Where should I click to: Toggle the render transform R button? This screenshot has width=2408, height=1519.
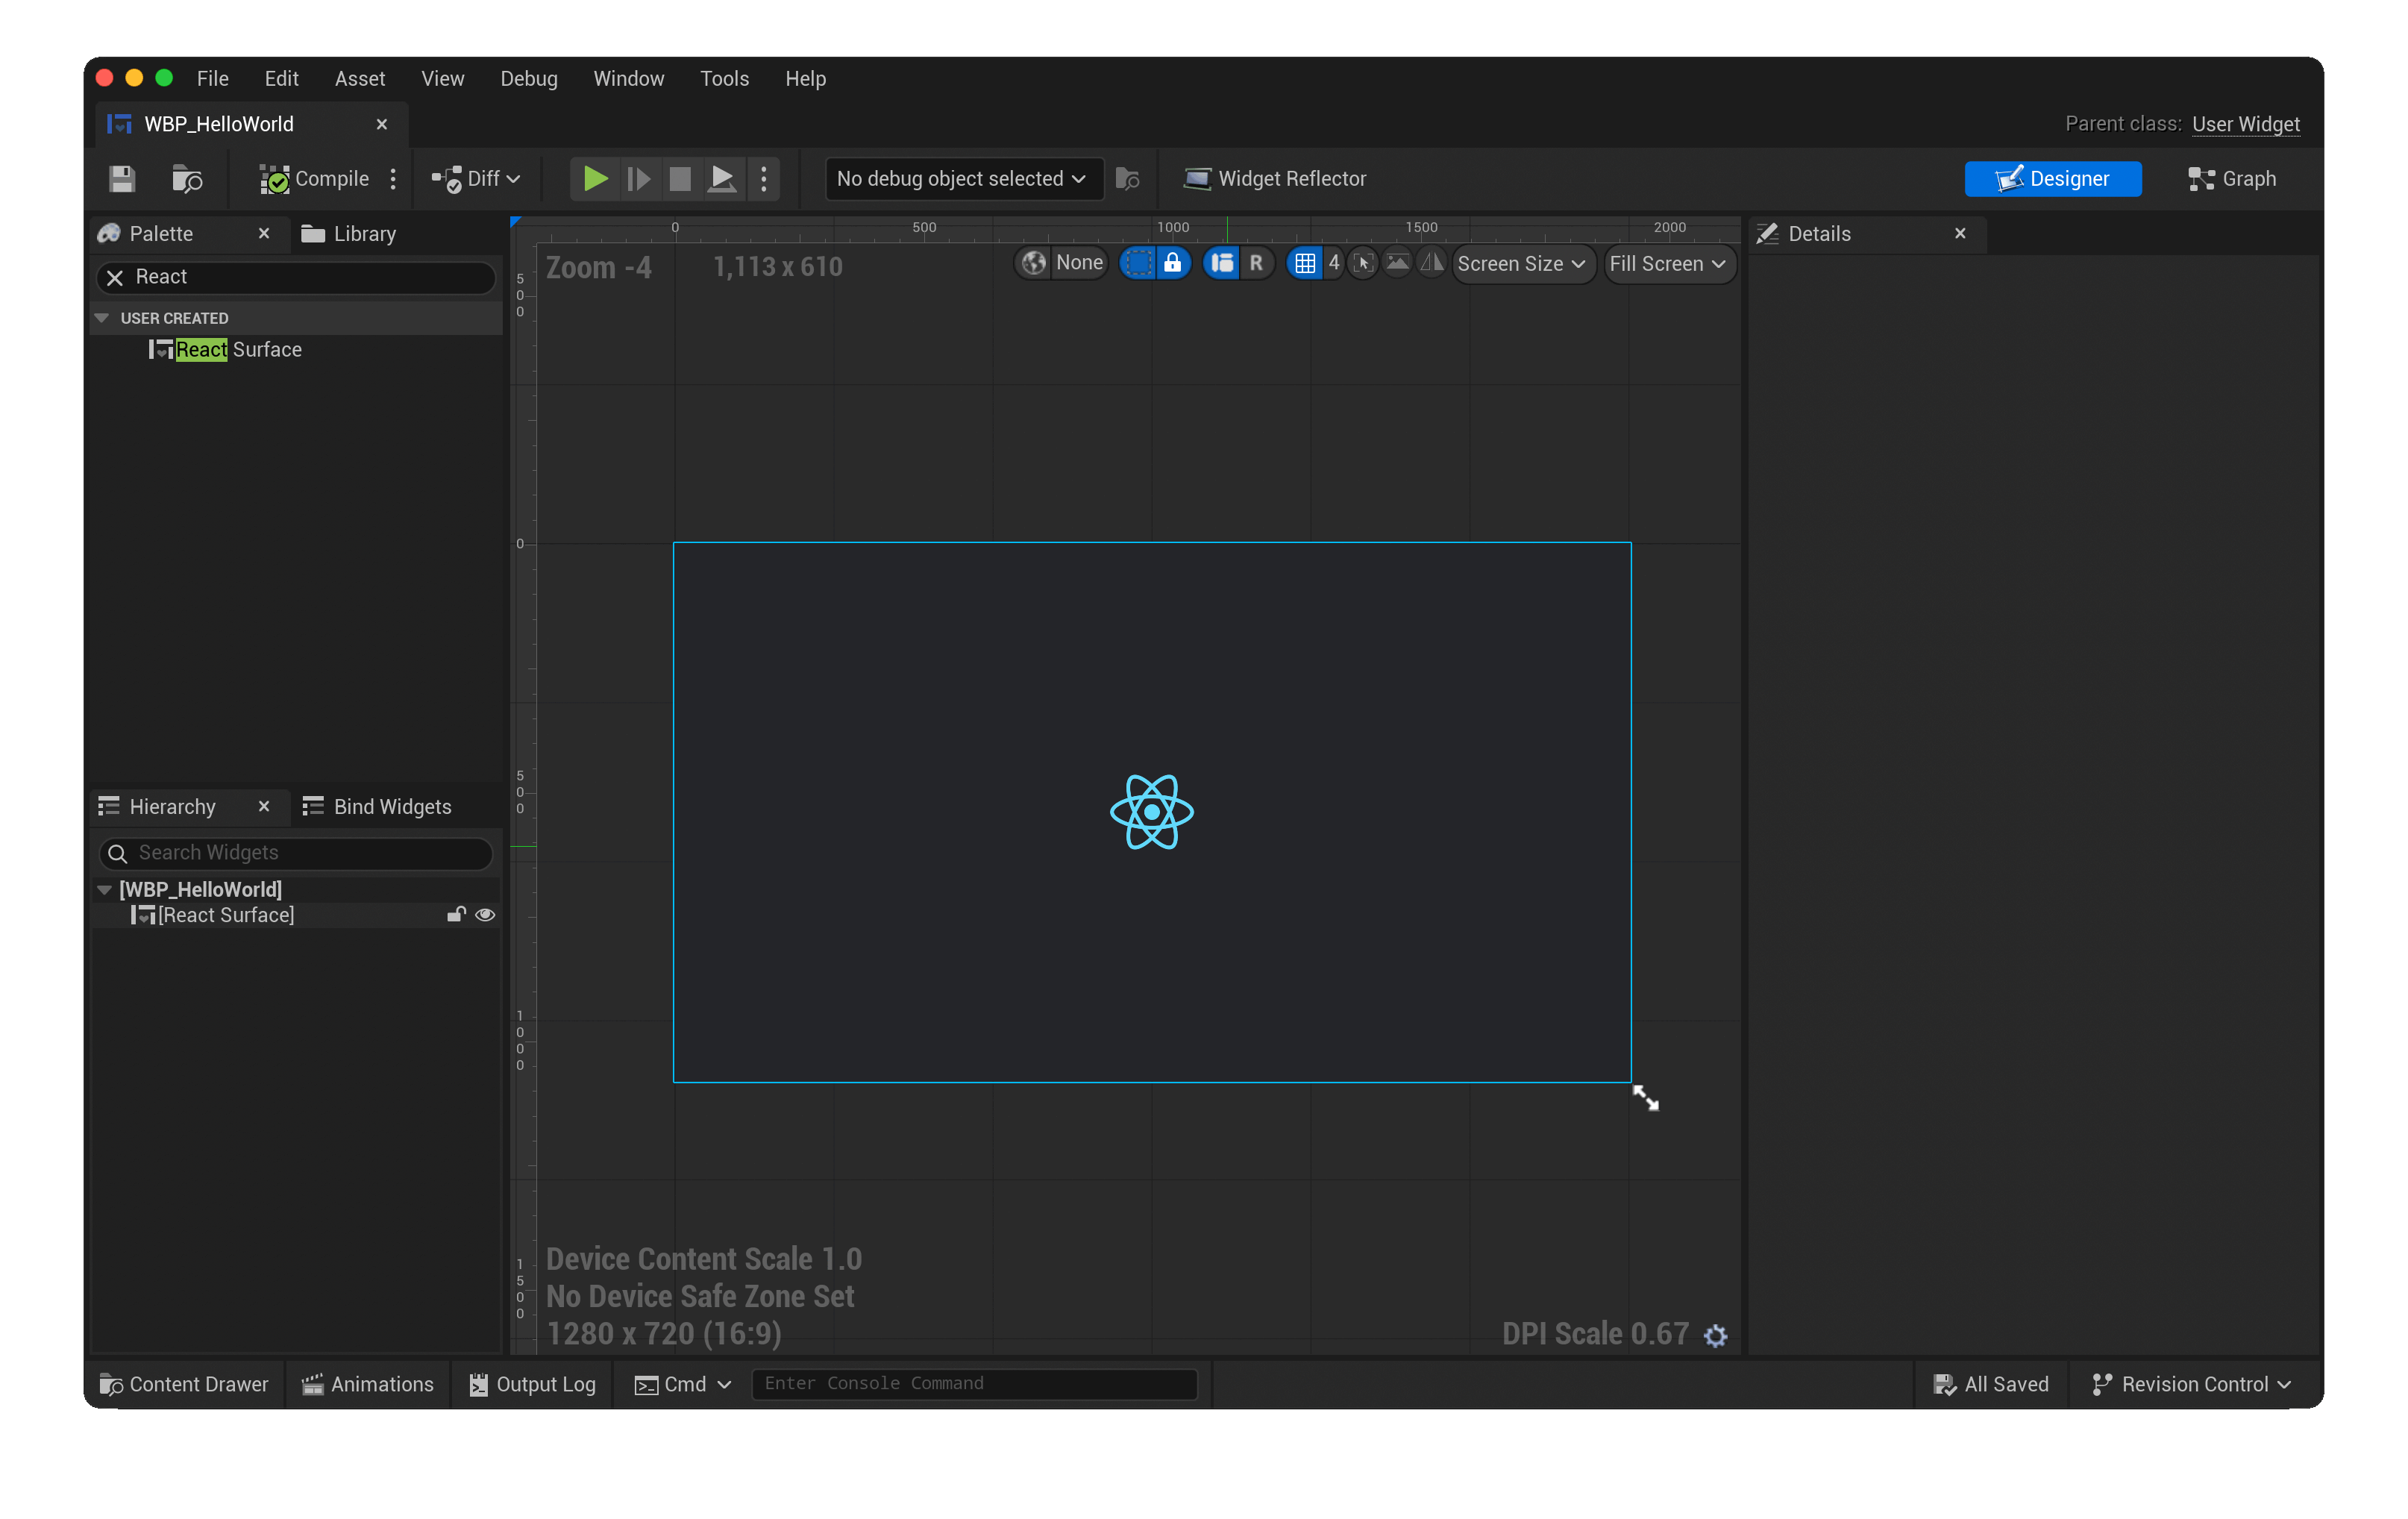click(1256, 263)
